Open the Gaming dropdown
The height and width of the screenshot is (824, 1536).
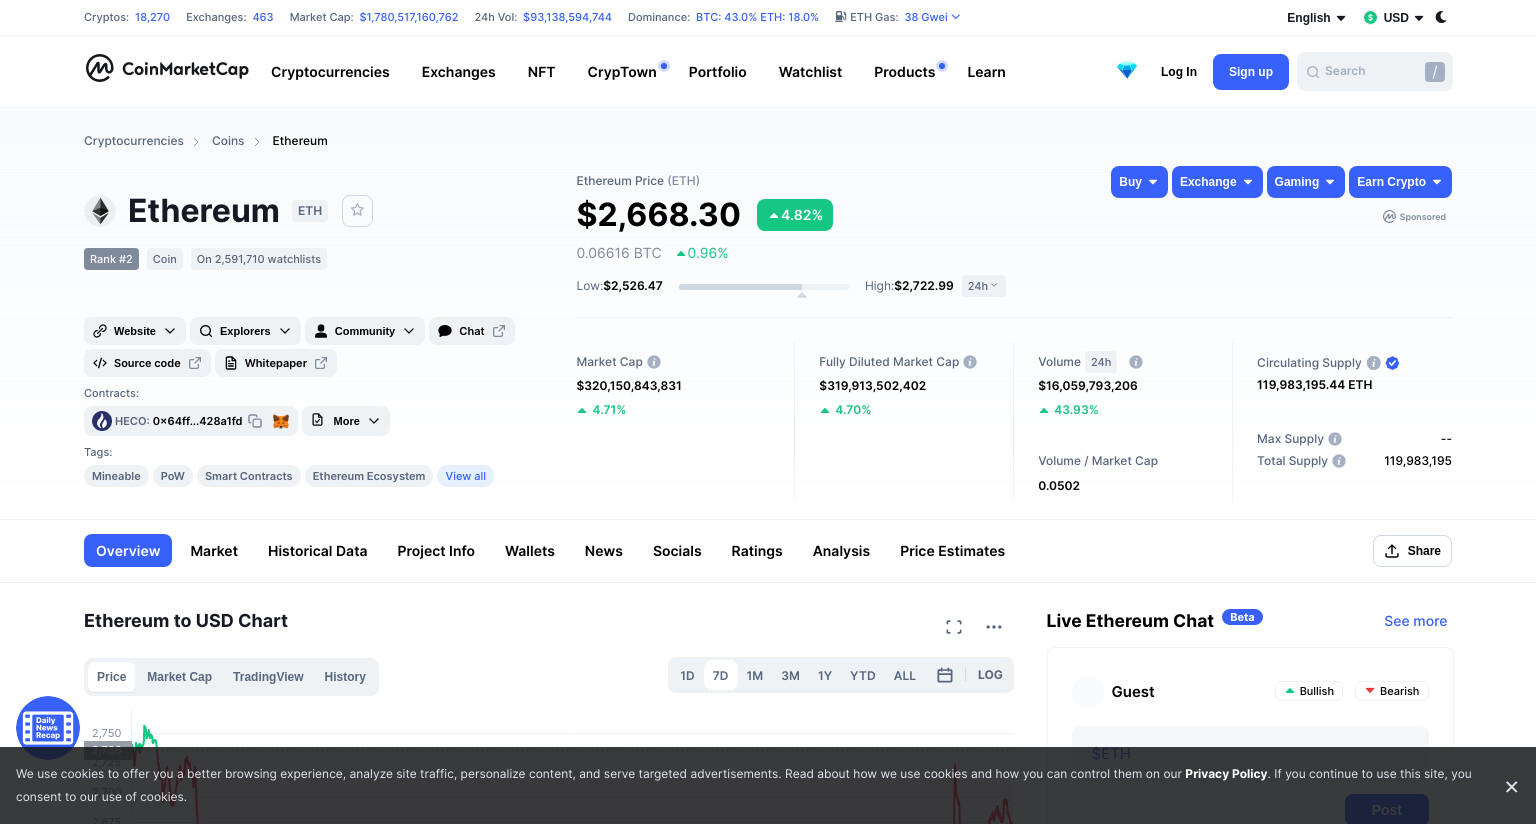[x=1306, y=182]
